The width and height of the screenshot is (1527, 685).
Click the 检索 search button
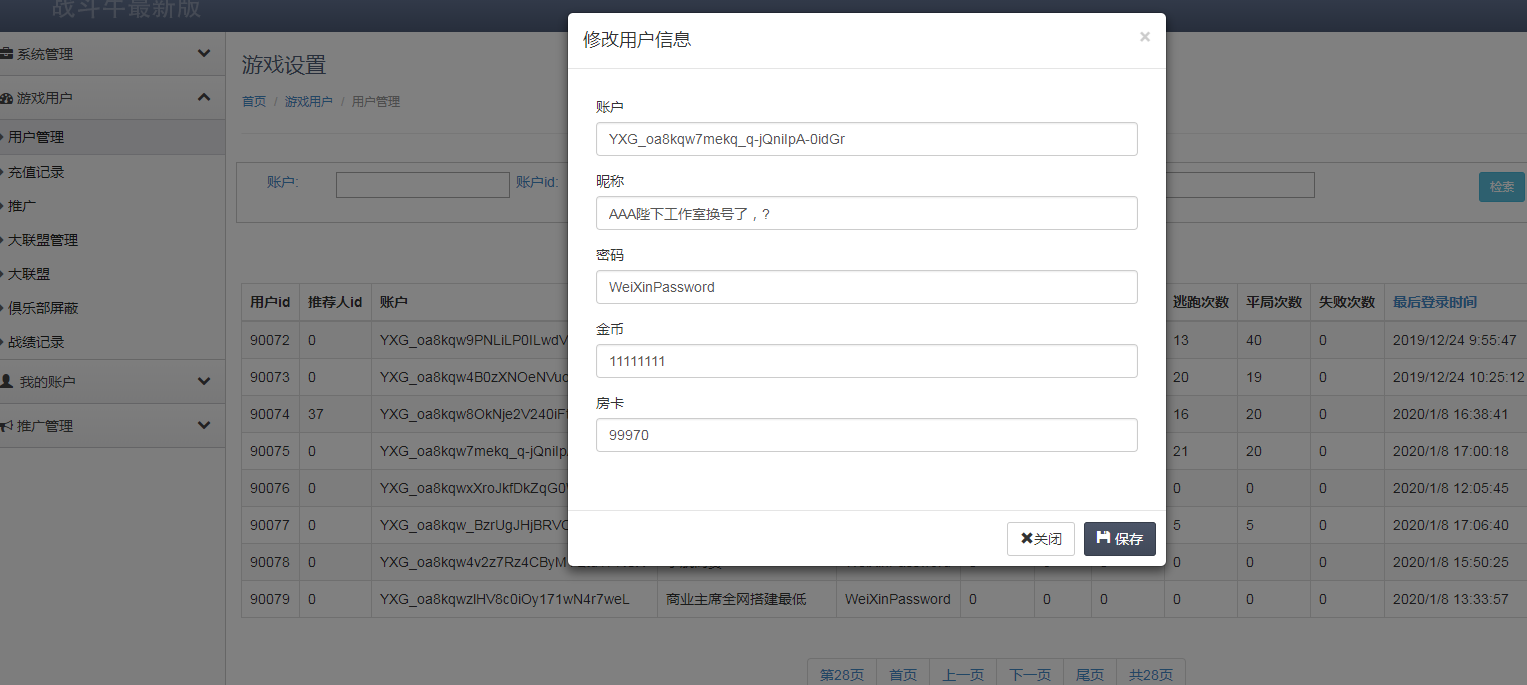coord(1501,186)
